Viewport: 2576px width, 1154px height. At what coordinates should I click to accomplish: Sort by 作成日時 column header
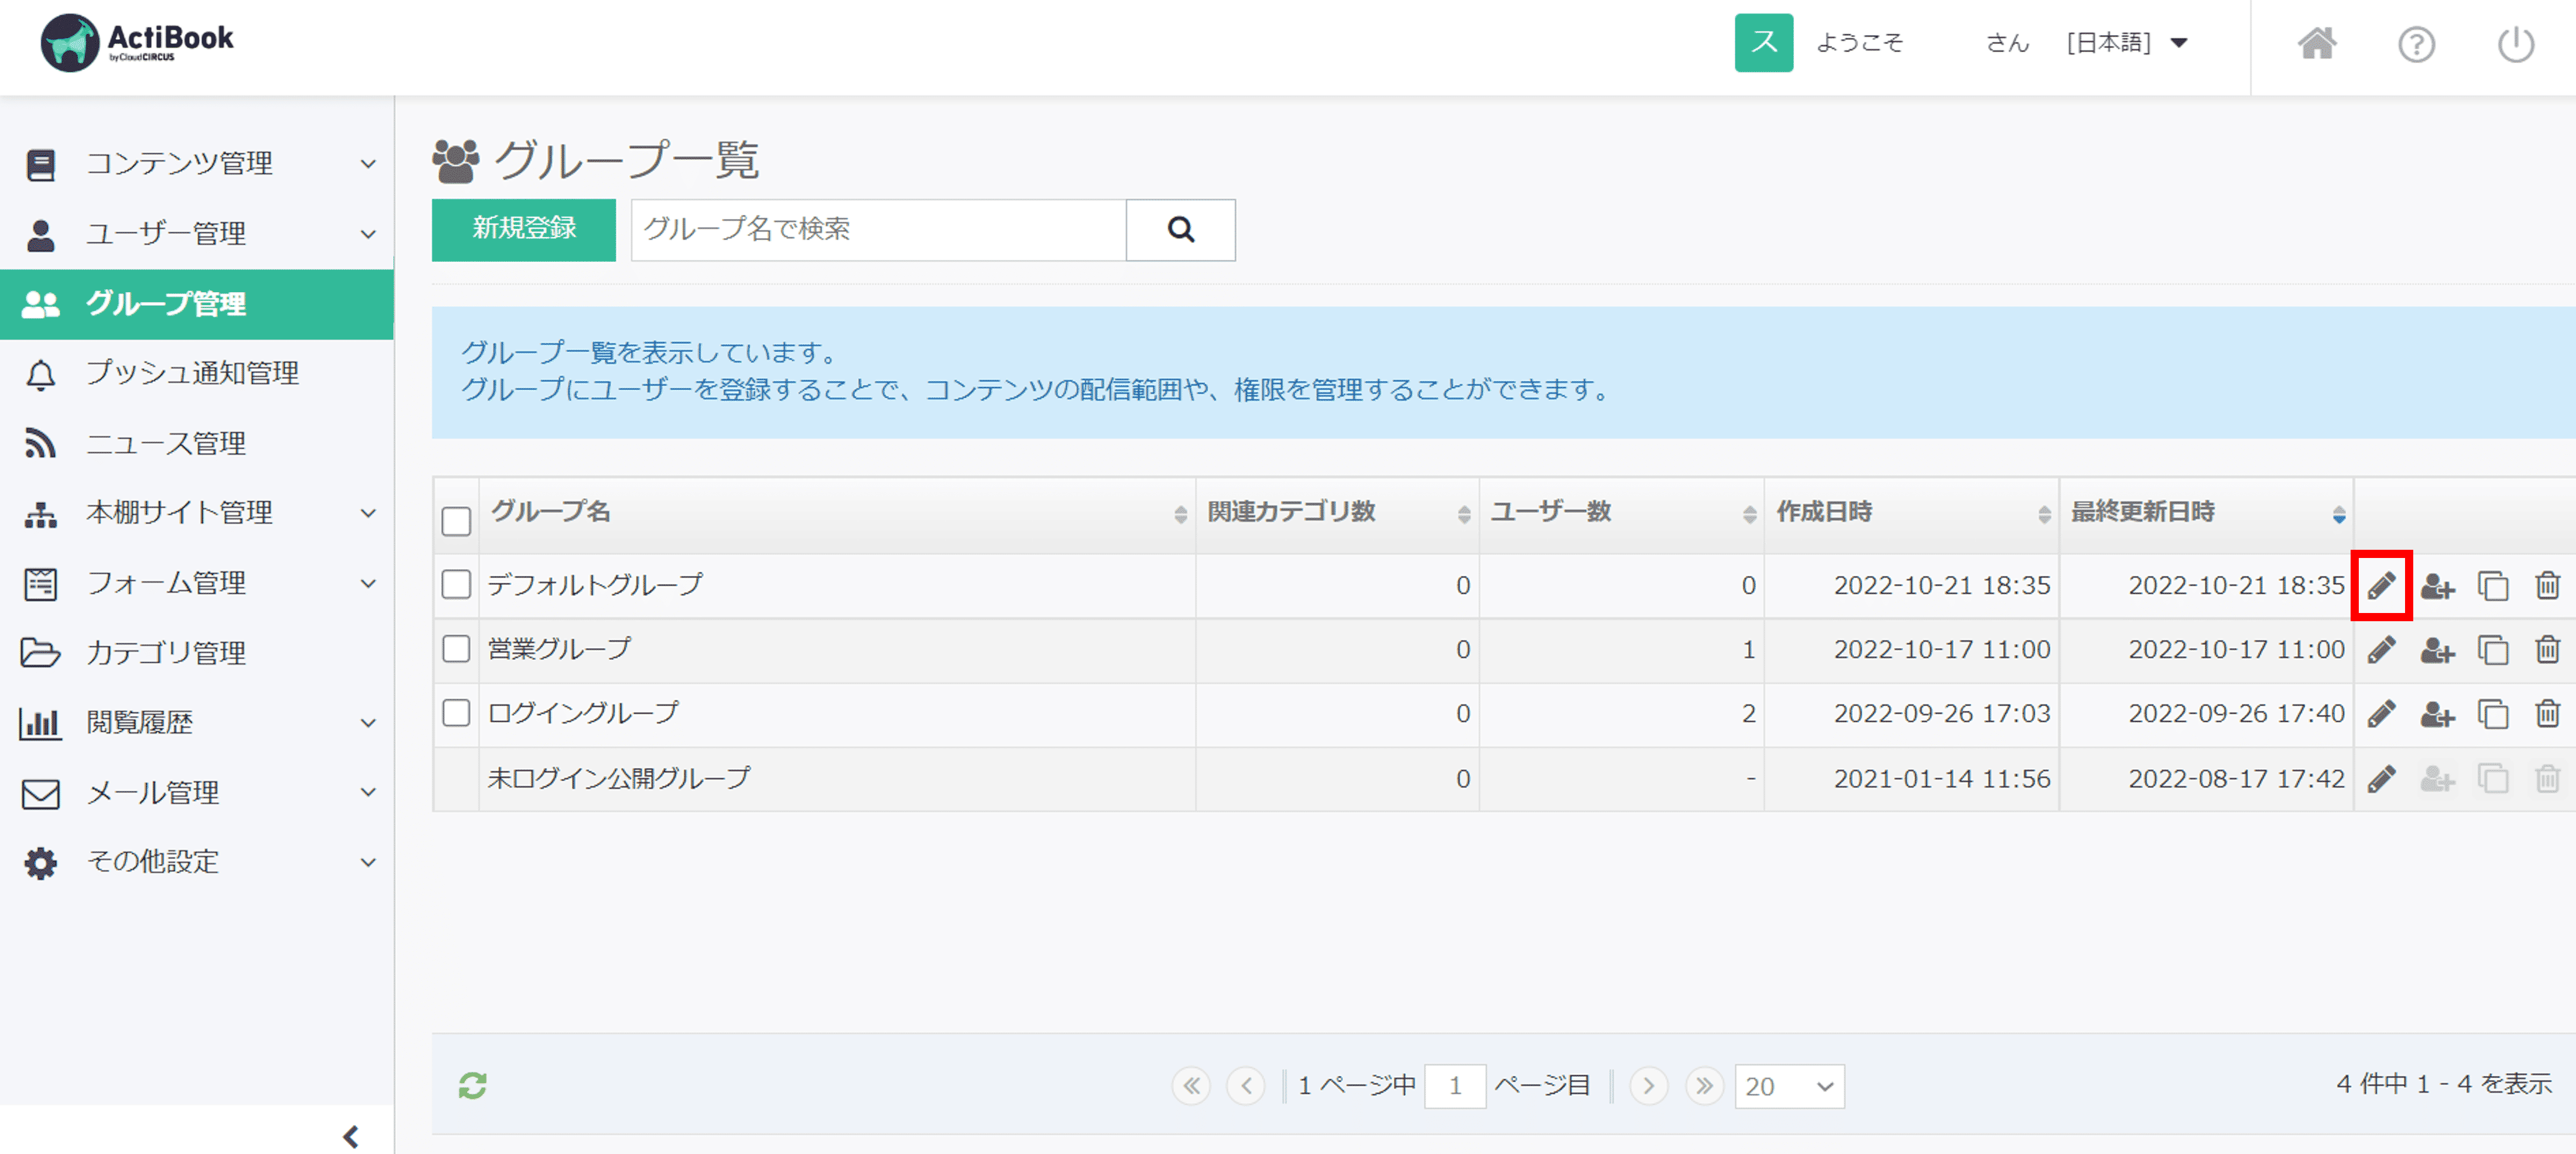[x=1911, y=514]
